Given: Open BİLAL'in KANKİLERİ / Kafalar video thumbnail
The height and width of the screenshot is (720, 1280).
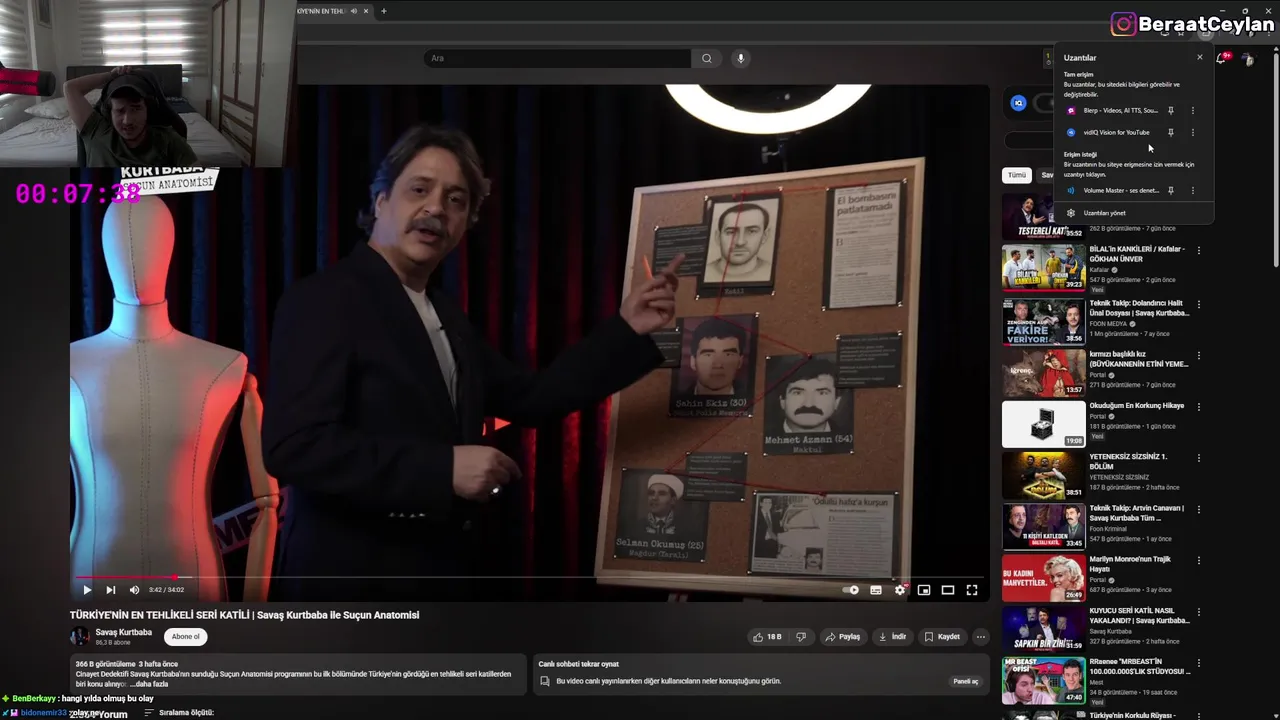Looking at the screenshot, I should click(1043, 267).
